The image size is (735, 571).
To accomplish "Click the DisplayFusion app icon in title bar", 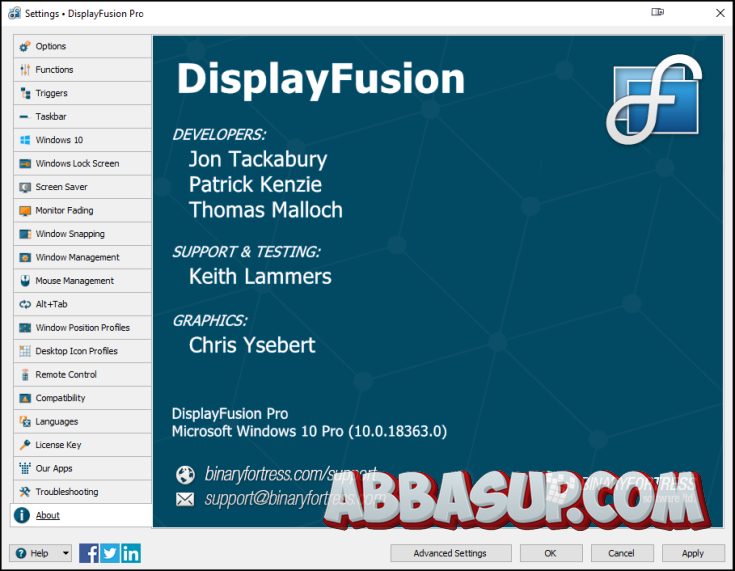I will tap(15, 13).
